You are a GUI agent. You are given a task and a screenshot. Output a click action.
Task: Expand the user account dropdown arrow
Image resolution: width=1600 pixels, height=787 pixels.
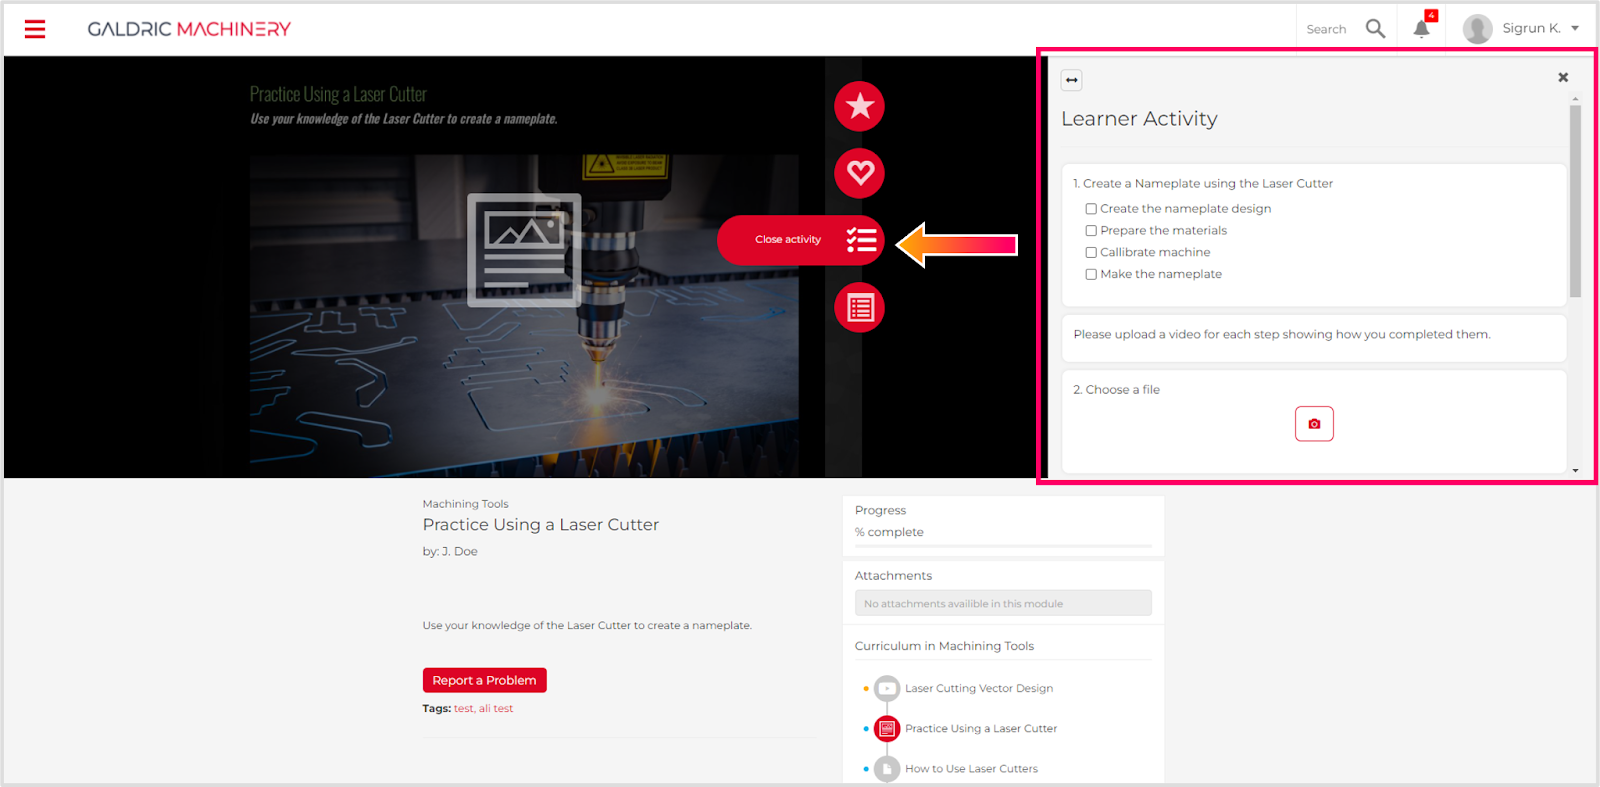click(x=1575, y=28)
